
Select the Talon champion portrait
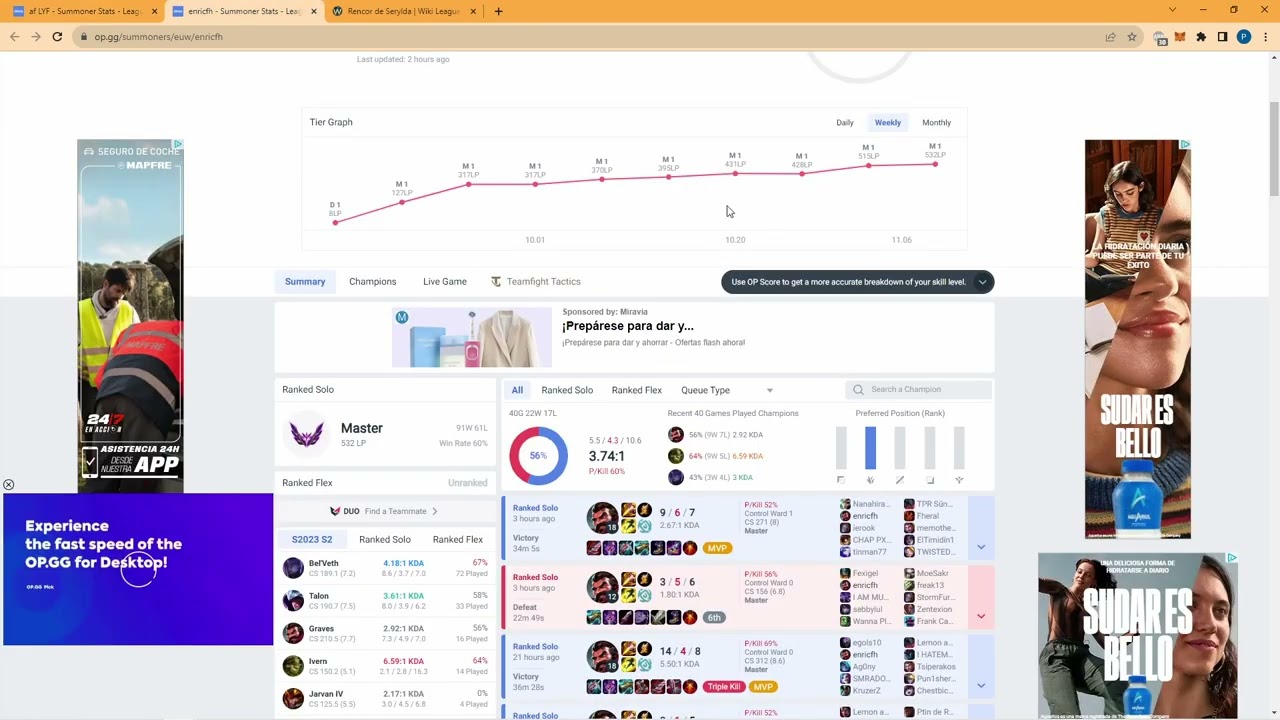coord(293,600)
